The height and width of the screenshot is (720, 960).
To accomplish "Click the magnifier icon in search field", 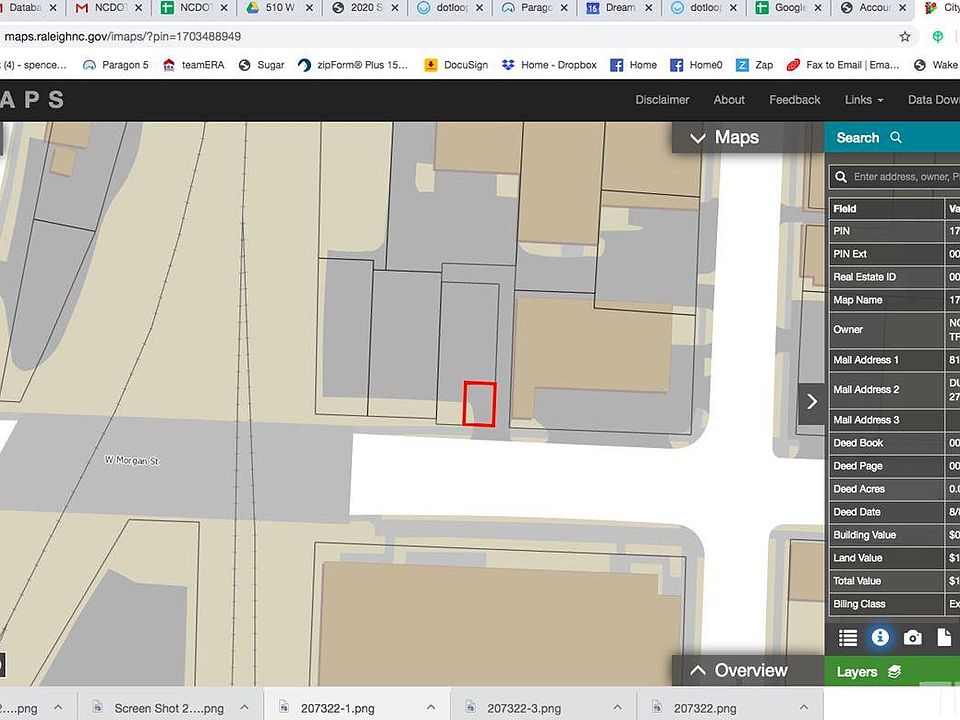I will pyautogui.click(x=840, y=177).
